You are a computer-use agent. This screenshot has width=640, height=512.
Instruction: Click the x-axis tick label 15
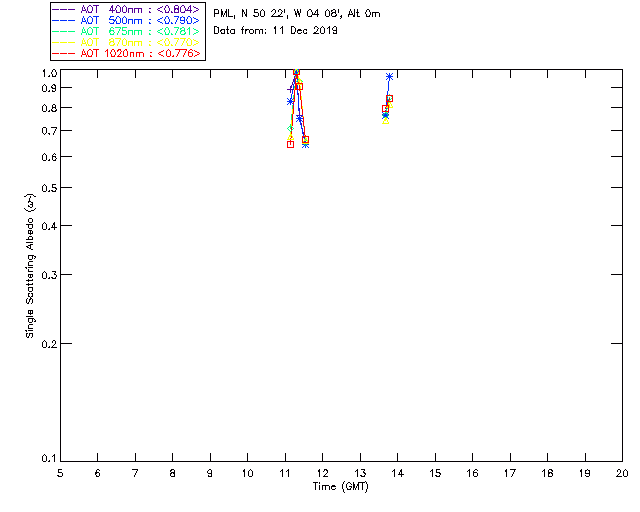pos(435,473)
